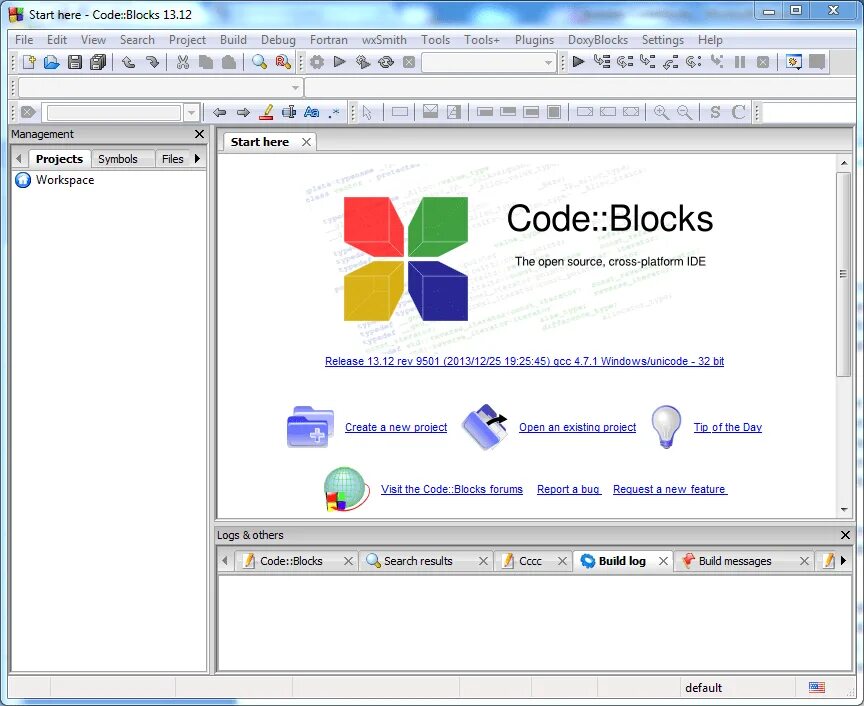This screenshot has height=706, width=864.
Task: Click the Step out debug icon
Action: click(x=671, y=62)
